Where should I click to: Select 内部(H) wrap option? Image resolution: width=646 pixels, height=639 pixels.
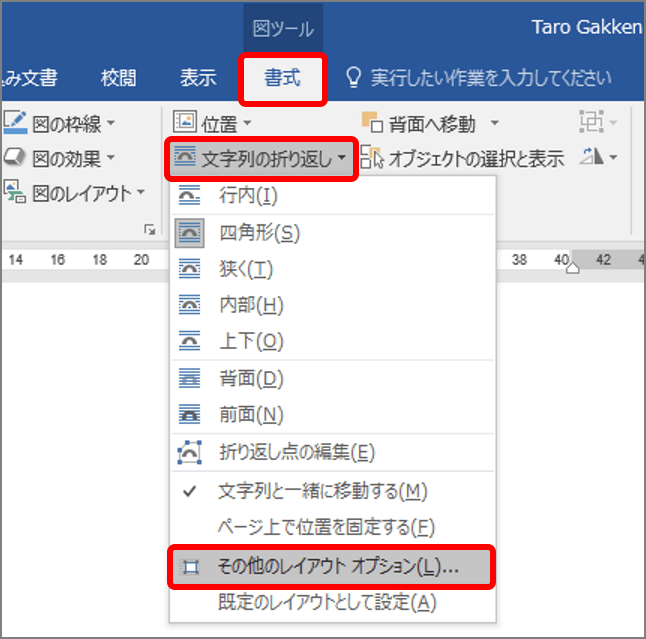(x=332, y=305)
